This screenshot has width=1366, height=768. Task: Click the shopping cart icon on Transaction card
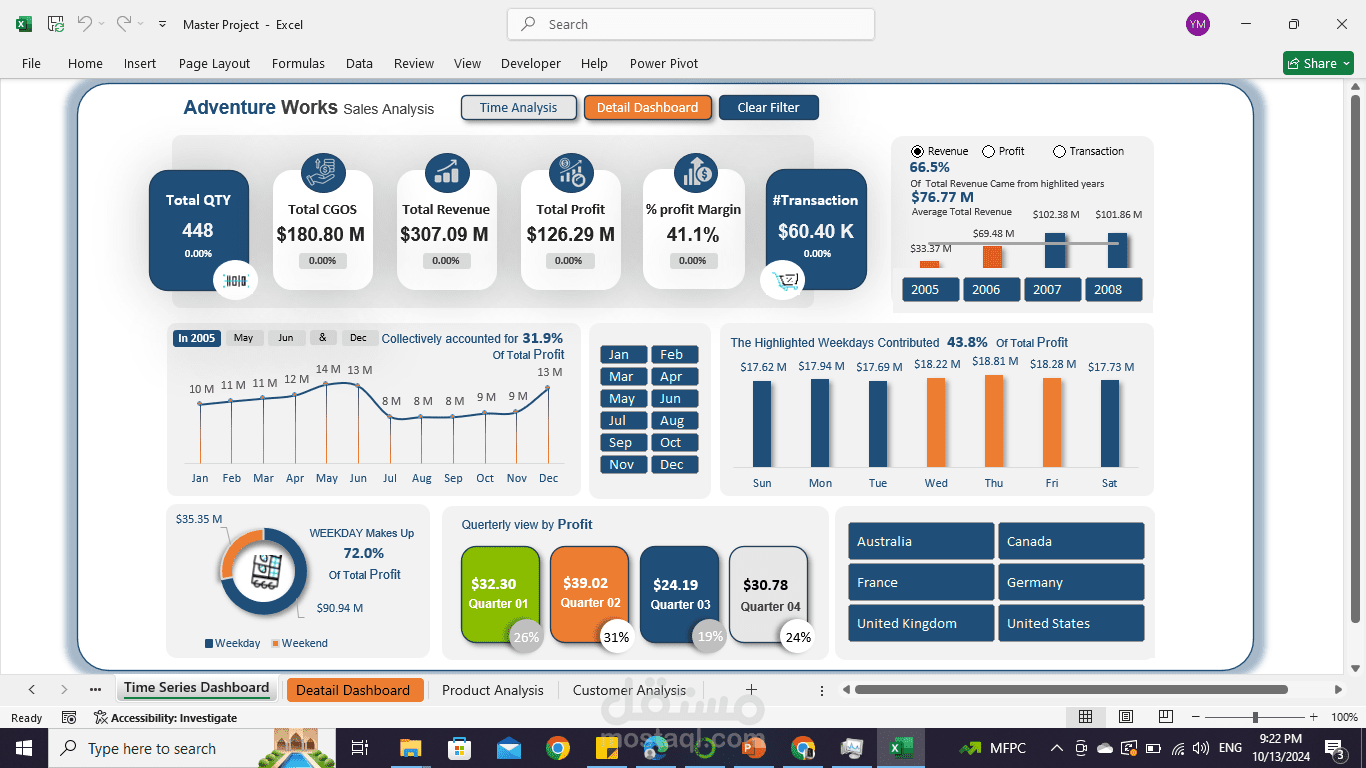[782, 280]
